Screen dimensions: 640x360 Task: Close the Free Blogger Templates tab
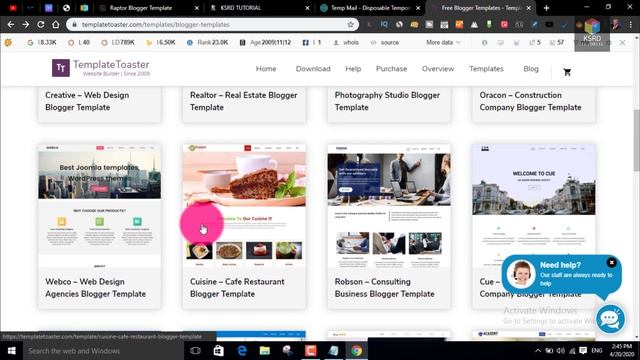pyautogui.click(x=529, y=8)
